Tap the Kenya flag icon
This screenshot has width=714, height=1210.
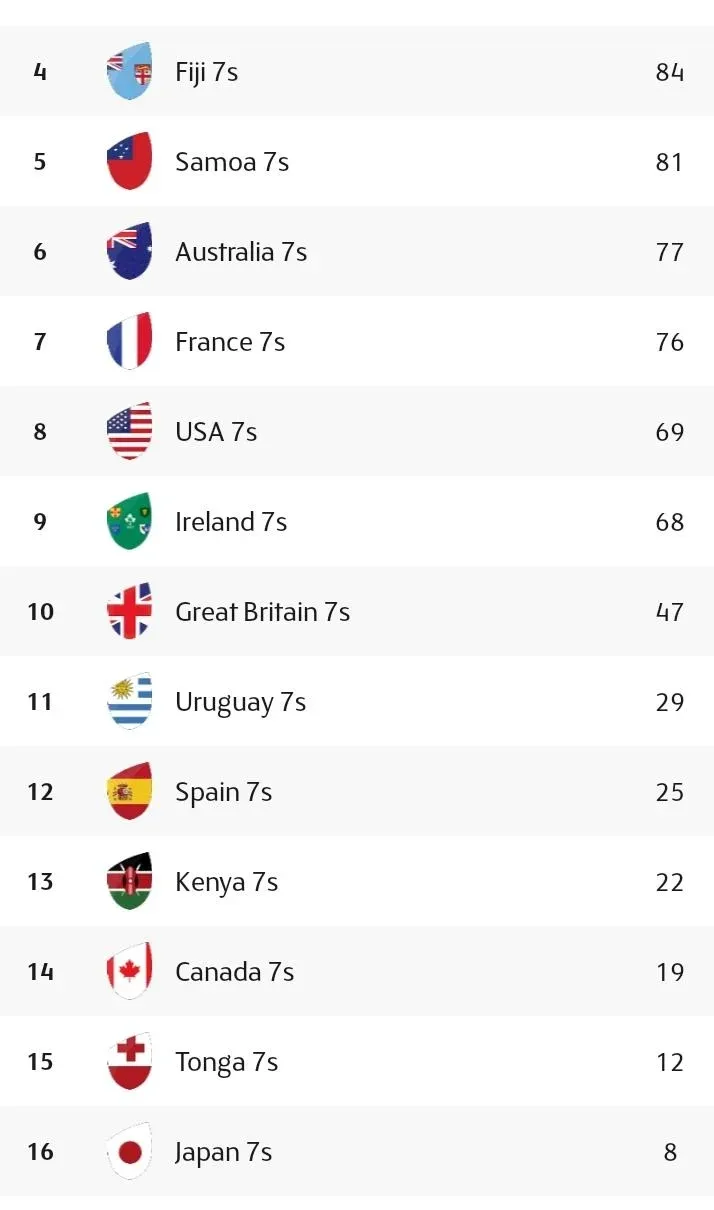(130, 882)
